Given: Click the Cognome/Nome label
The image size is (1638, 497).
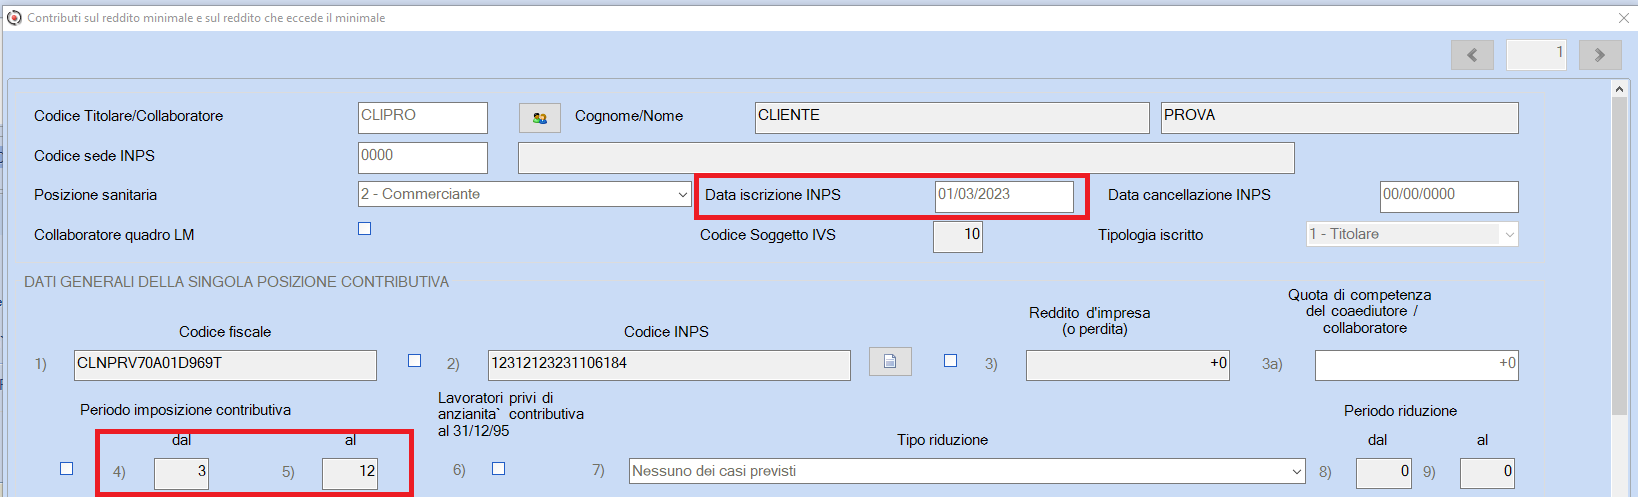Looking at the screenshot, I should pos(629,116).
